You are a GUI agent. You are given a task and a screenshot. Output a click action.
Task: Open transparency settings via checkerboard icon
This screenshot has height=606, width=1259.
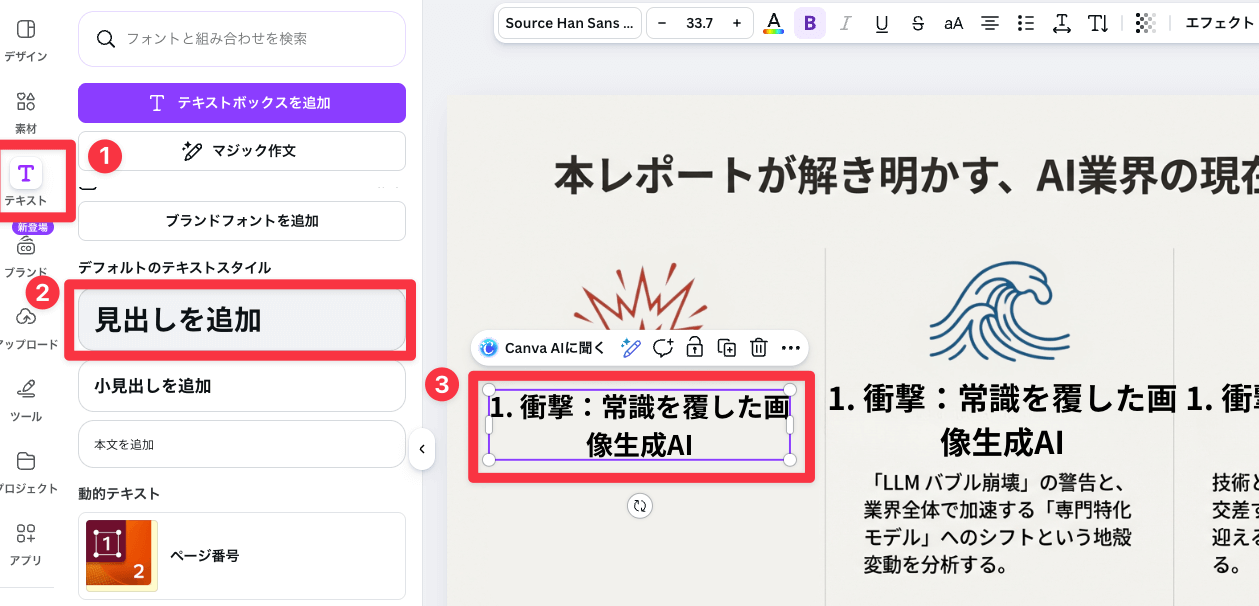(1145, 22)
